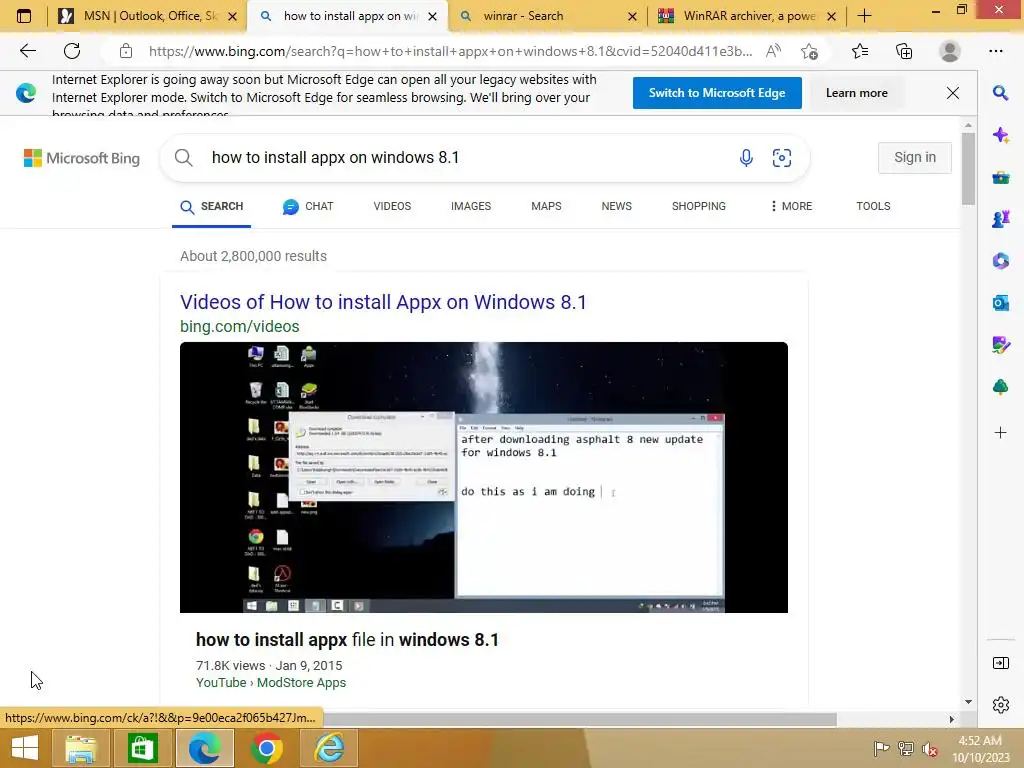Viewport: 1024px width, 768px height.
Task: Click the vertical scrollbar down arrow
Action: pyautogui.click(x=968, y=702)
